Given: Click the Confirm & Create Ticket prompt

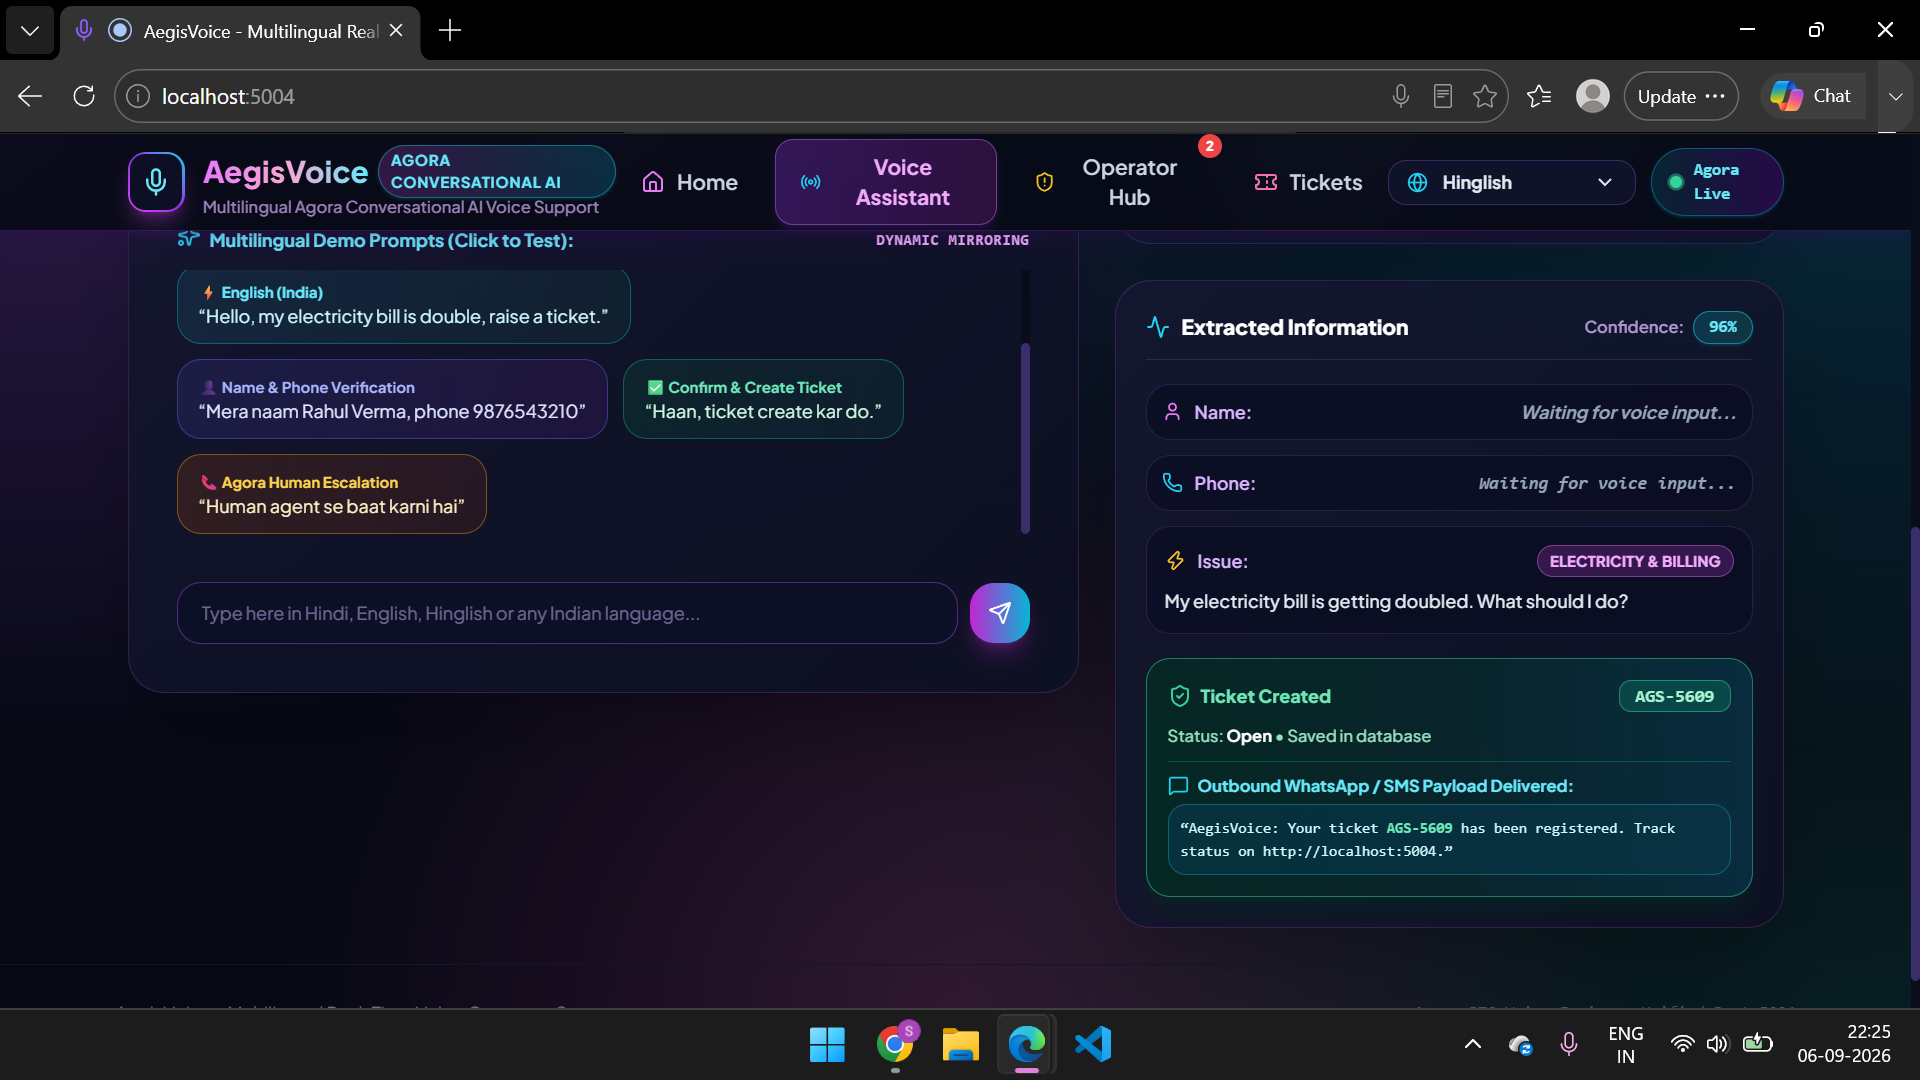Looking at the screenshot, I should [763, 399].
